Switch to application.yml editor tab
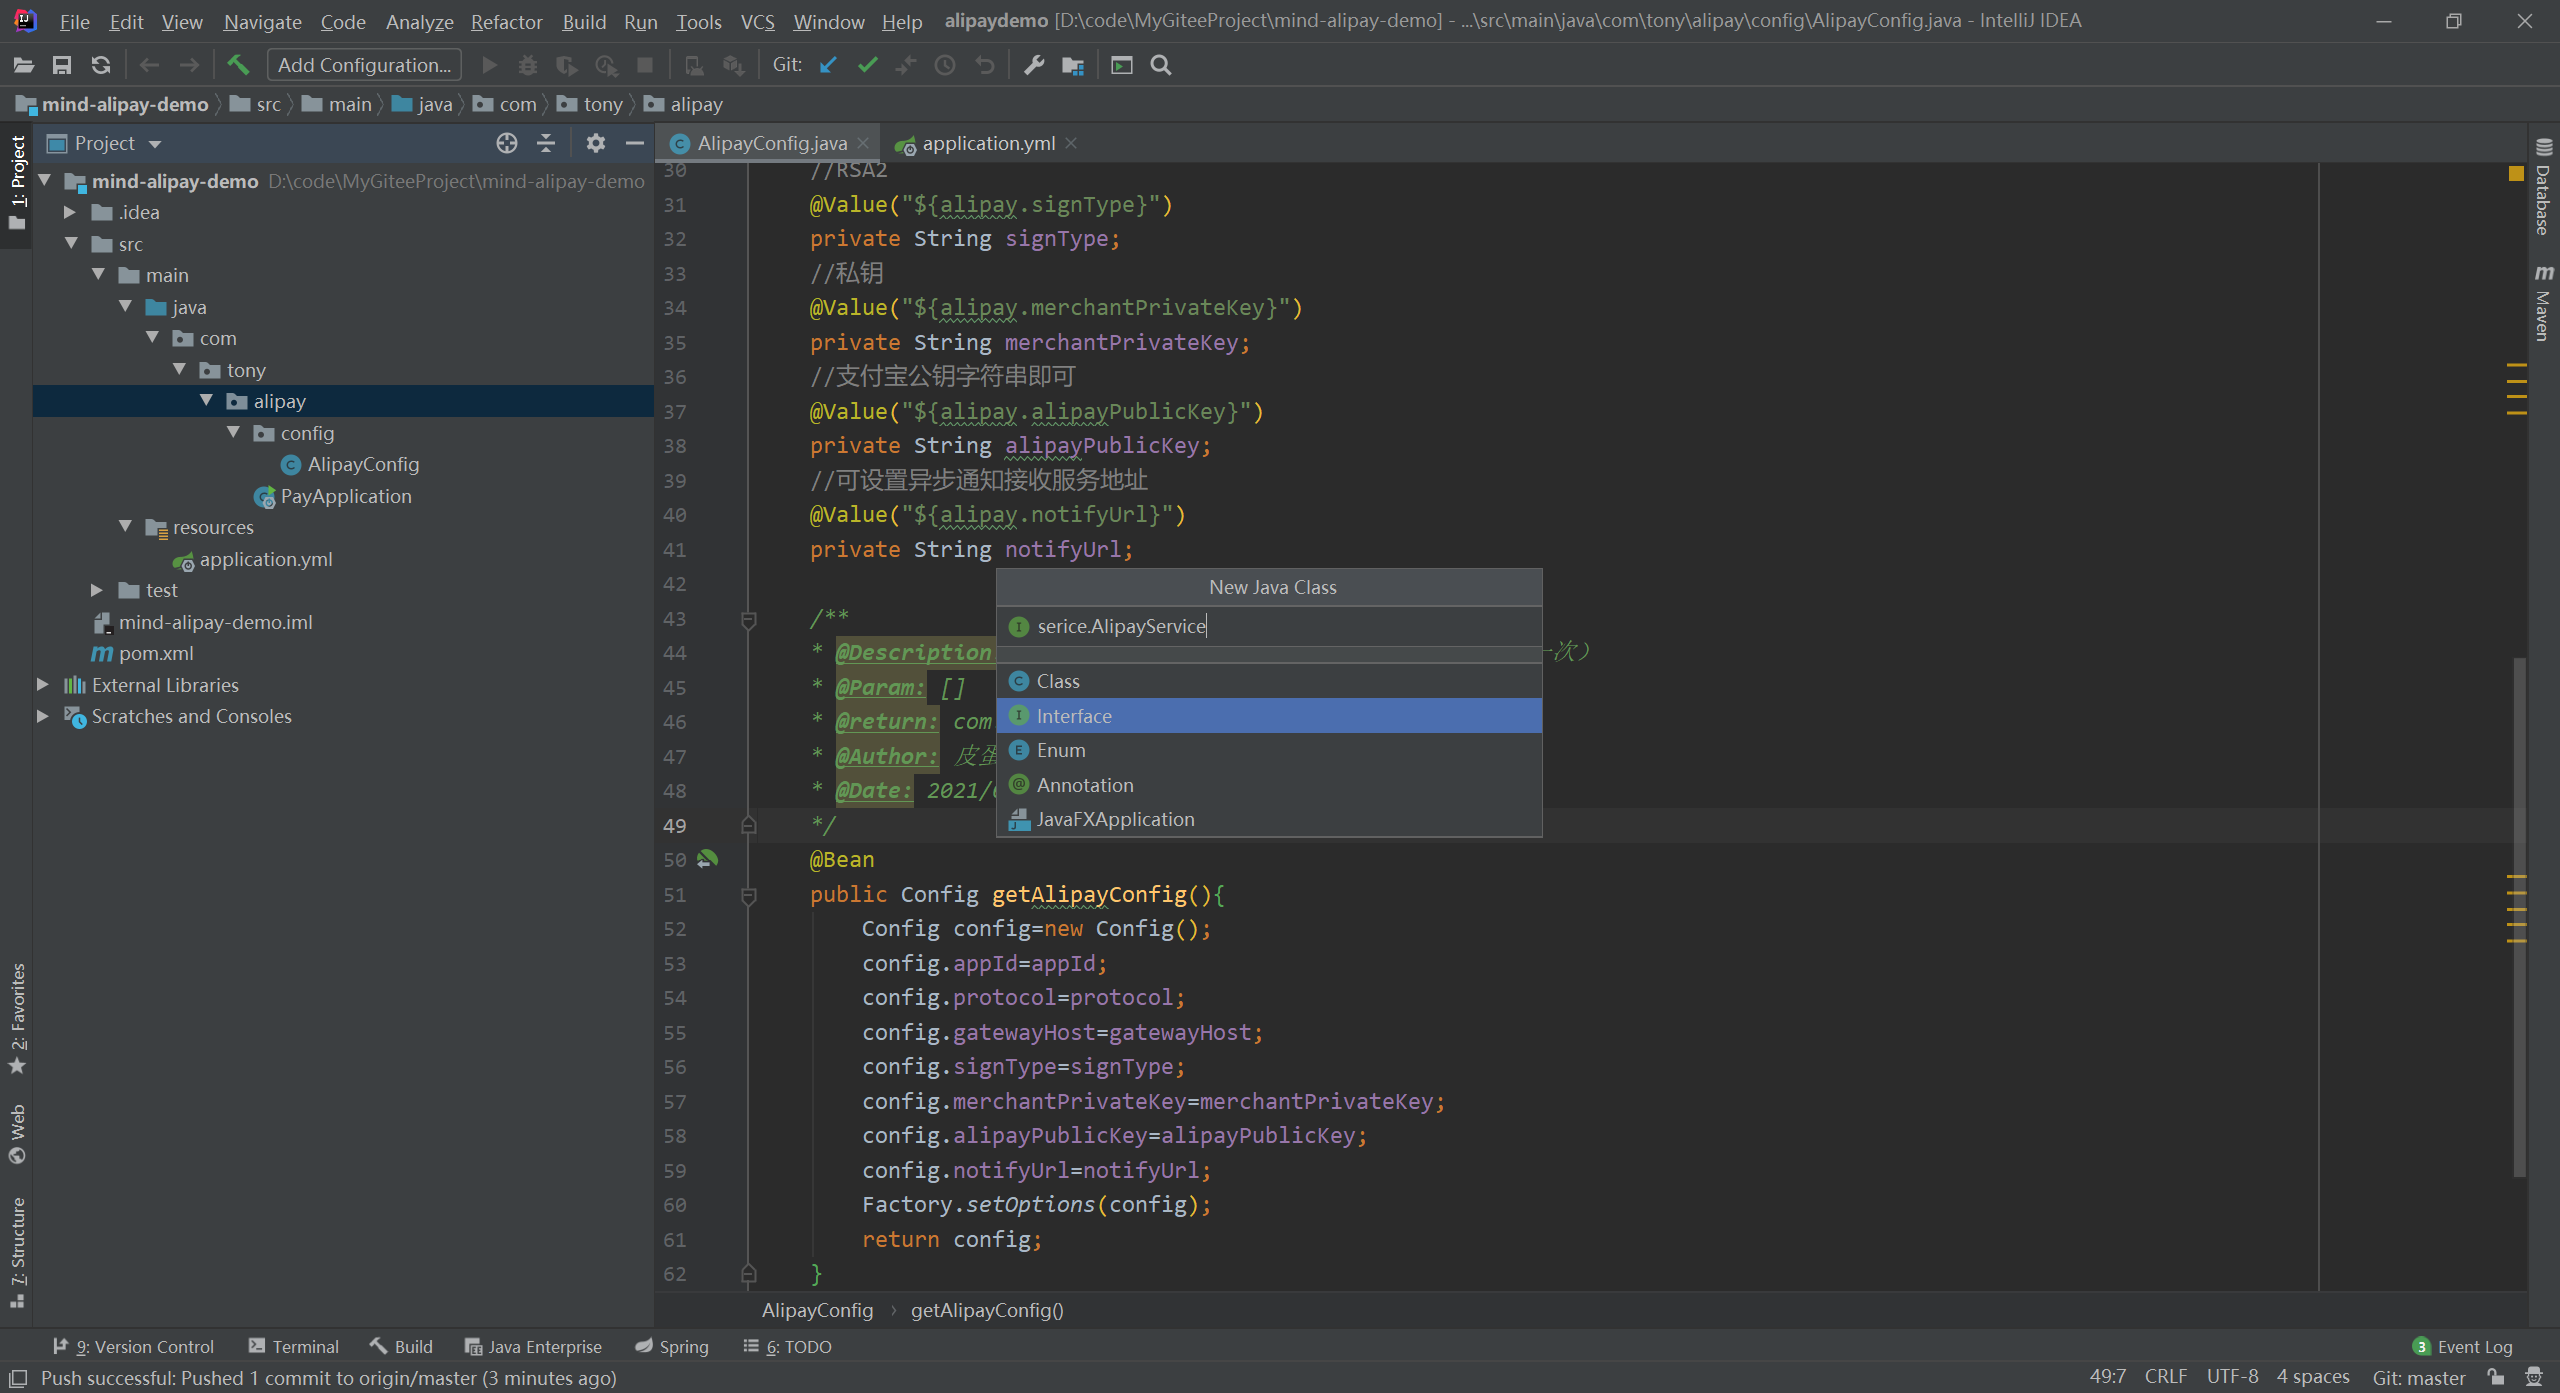Screen dimensions: 2560x1393 point(986,143)
